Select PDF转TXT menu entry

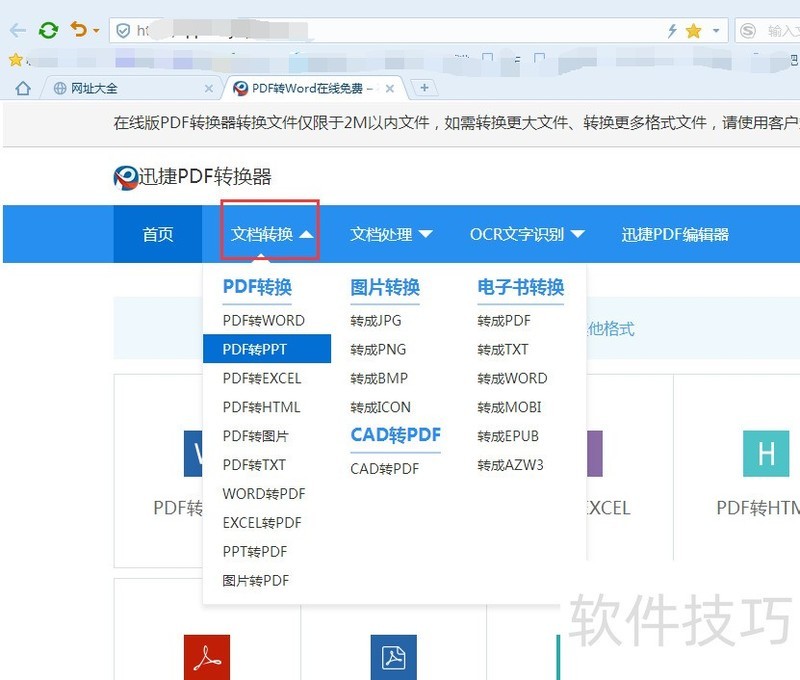click(254, 465)
